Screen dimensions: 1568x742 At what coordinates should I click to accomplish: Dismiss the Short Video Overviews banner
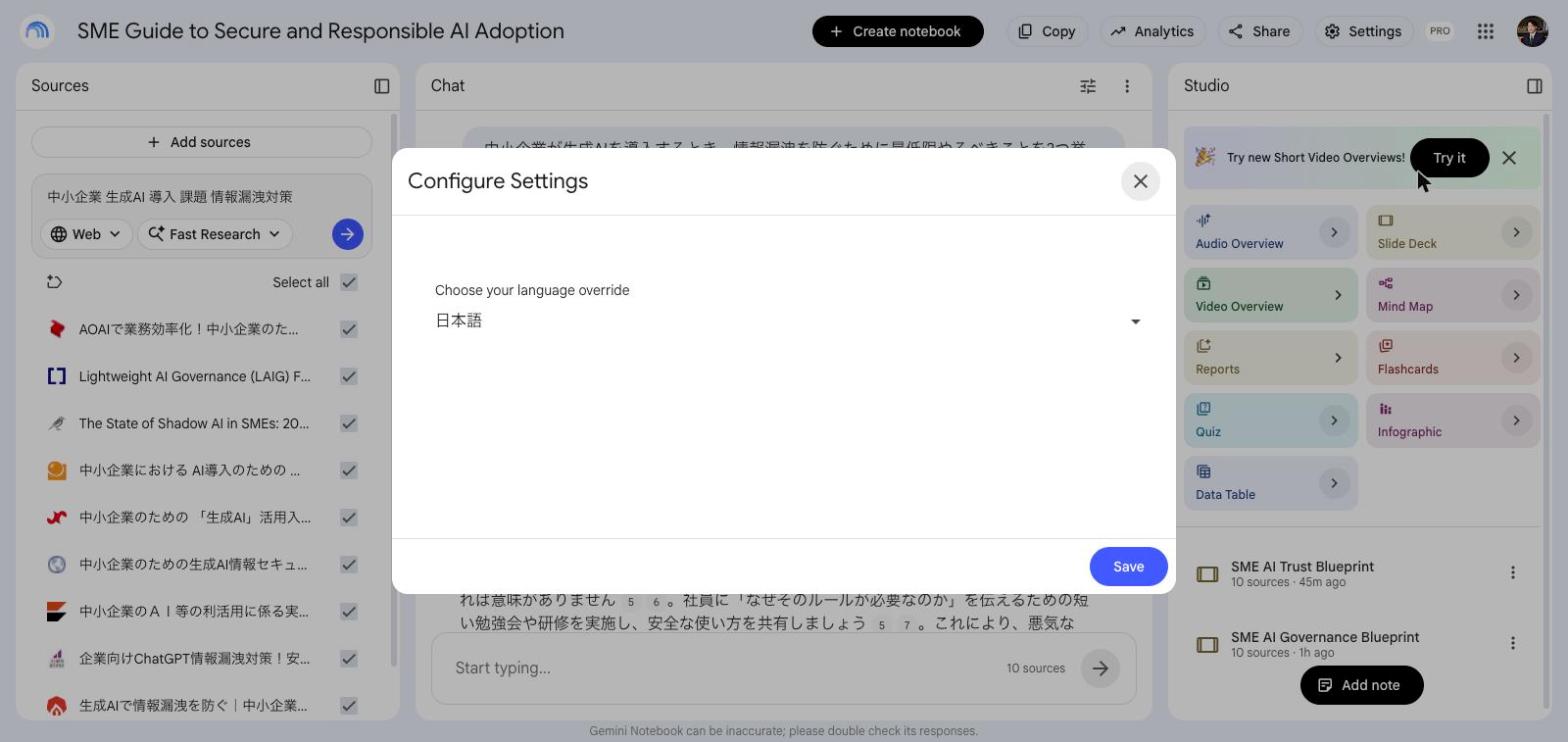point(1509,158)
